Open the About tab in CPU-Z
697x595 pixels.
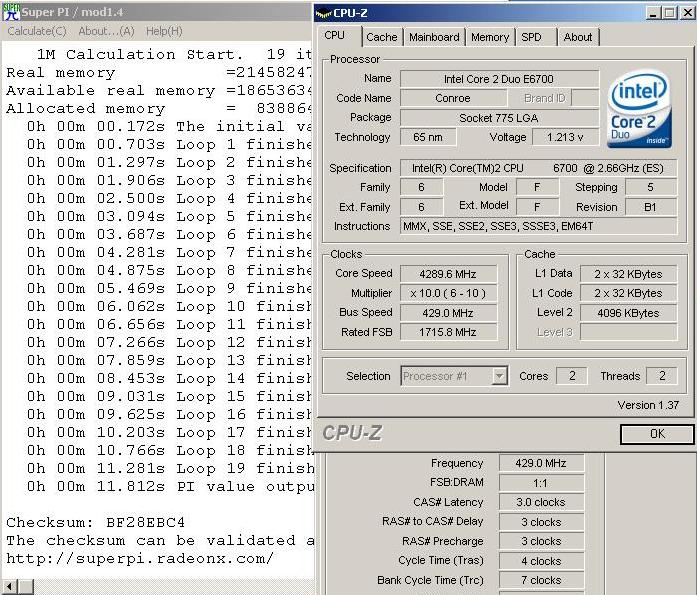(x=578, y=37)
